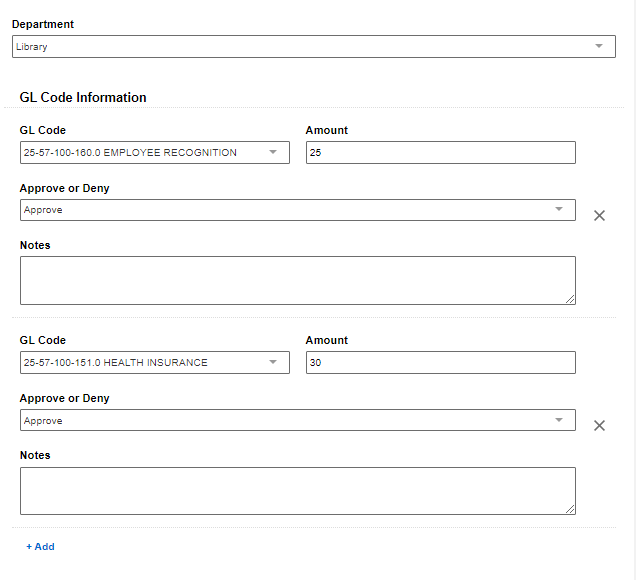Click the first Notes text area

[298, 280]
